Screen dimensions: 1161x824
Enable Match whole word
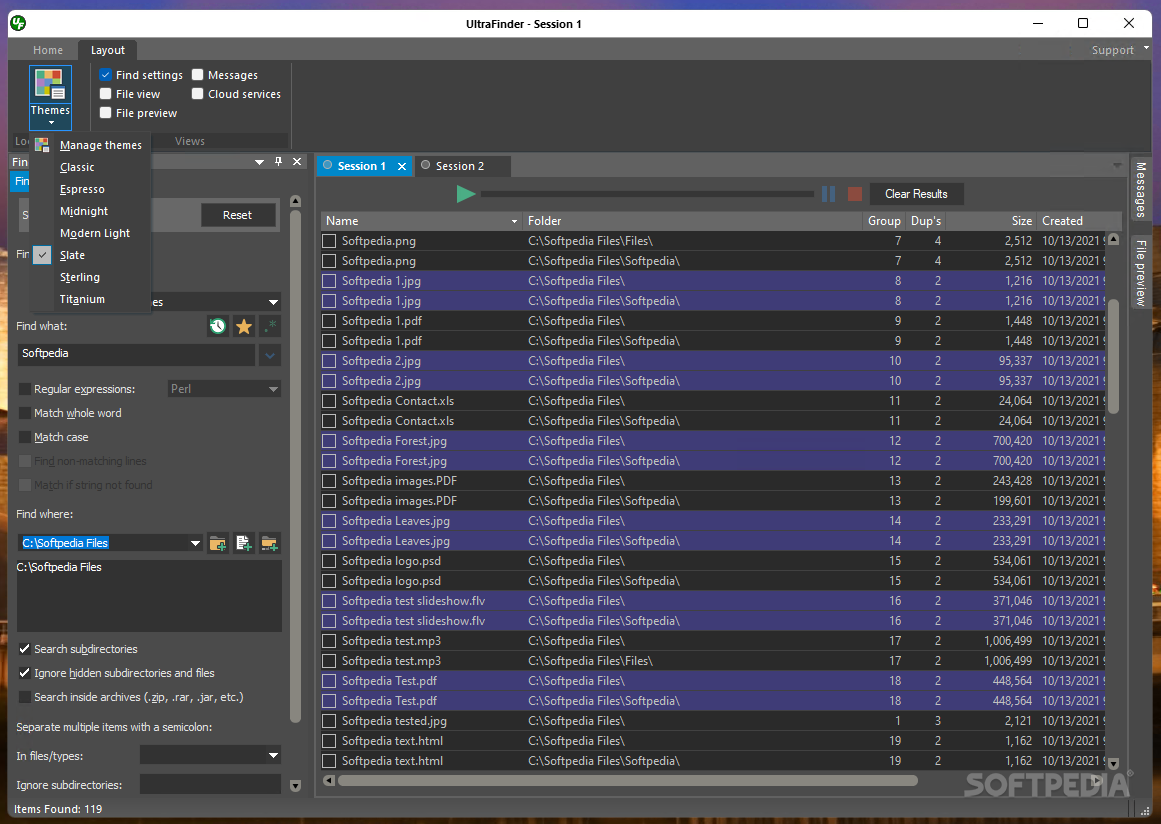pos(25,413)
